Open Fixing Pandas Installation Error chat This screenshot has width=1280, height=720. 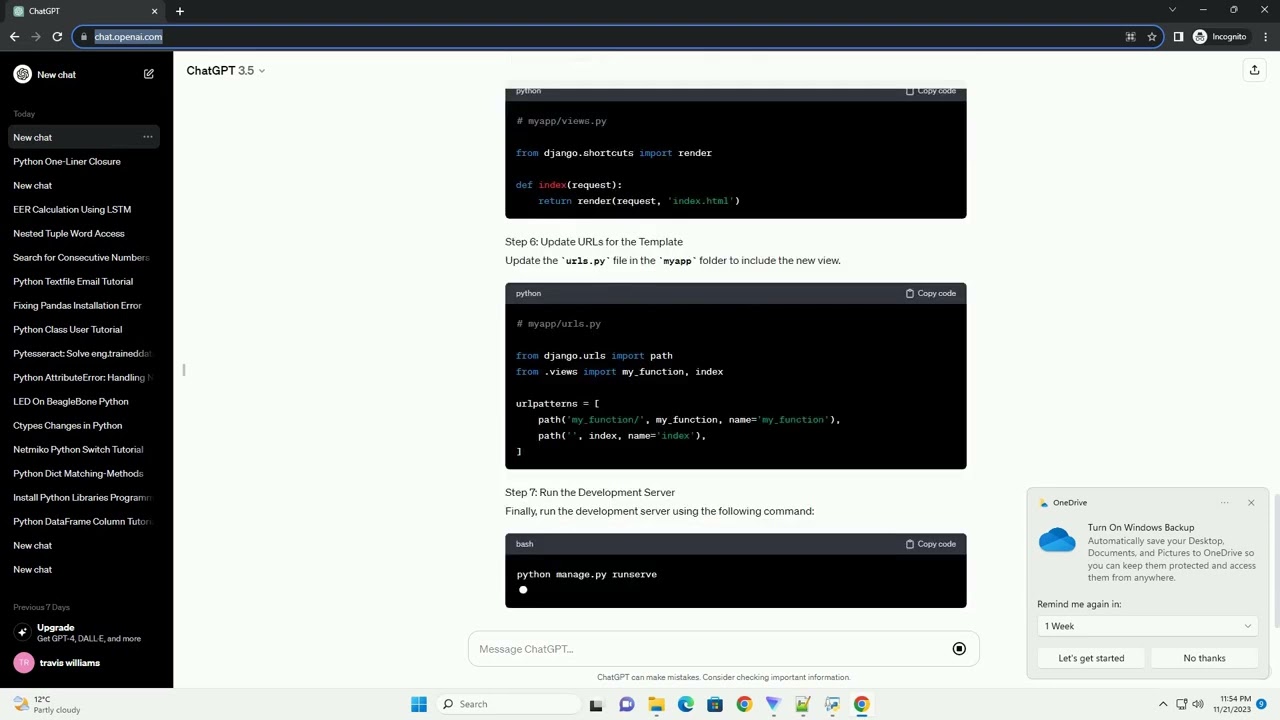tap(77, 305)
